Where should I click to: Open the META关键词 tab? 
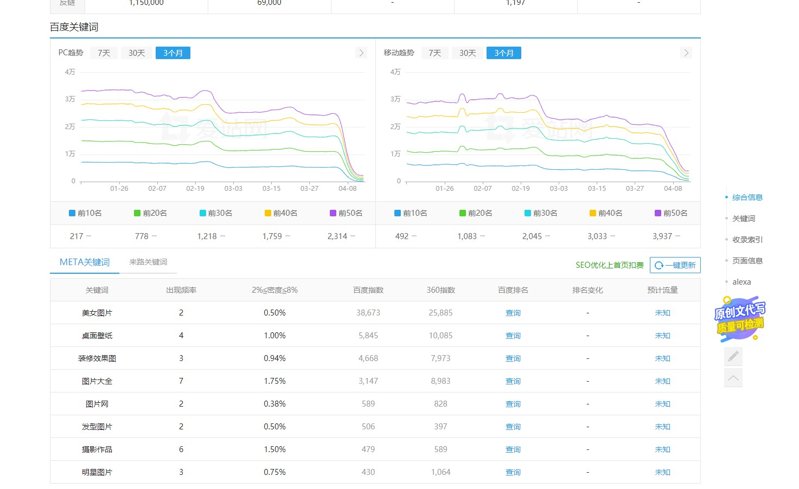pos(83,262)
